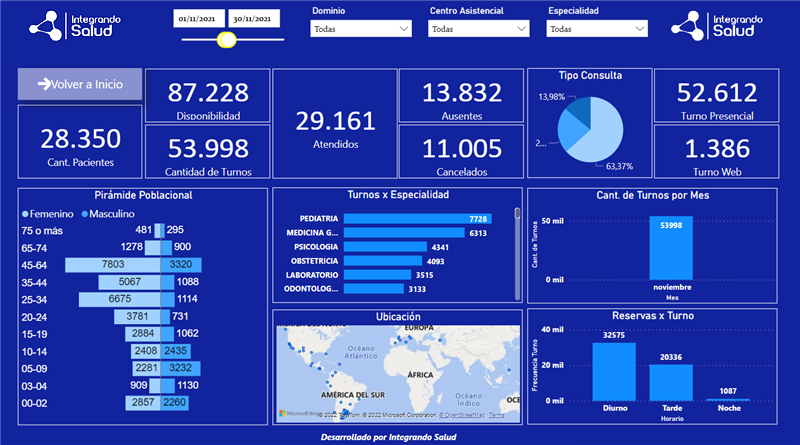Click the Femenino legend marker

(x=25, y=214)
